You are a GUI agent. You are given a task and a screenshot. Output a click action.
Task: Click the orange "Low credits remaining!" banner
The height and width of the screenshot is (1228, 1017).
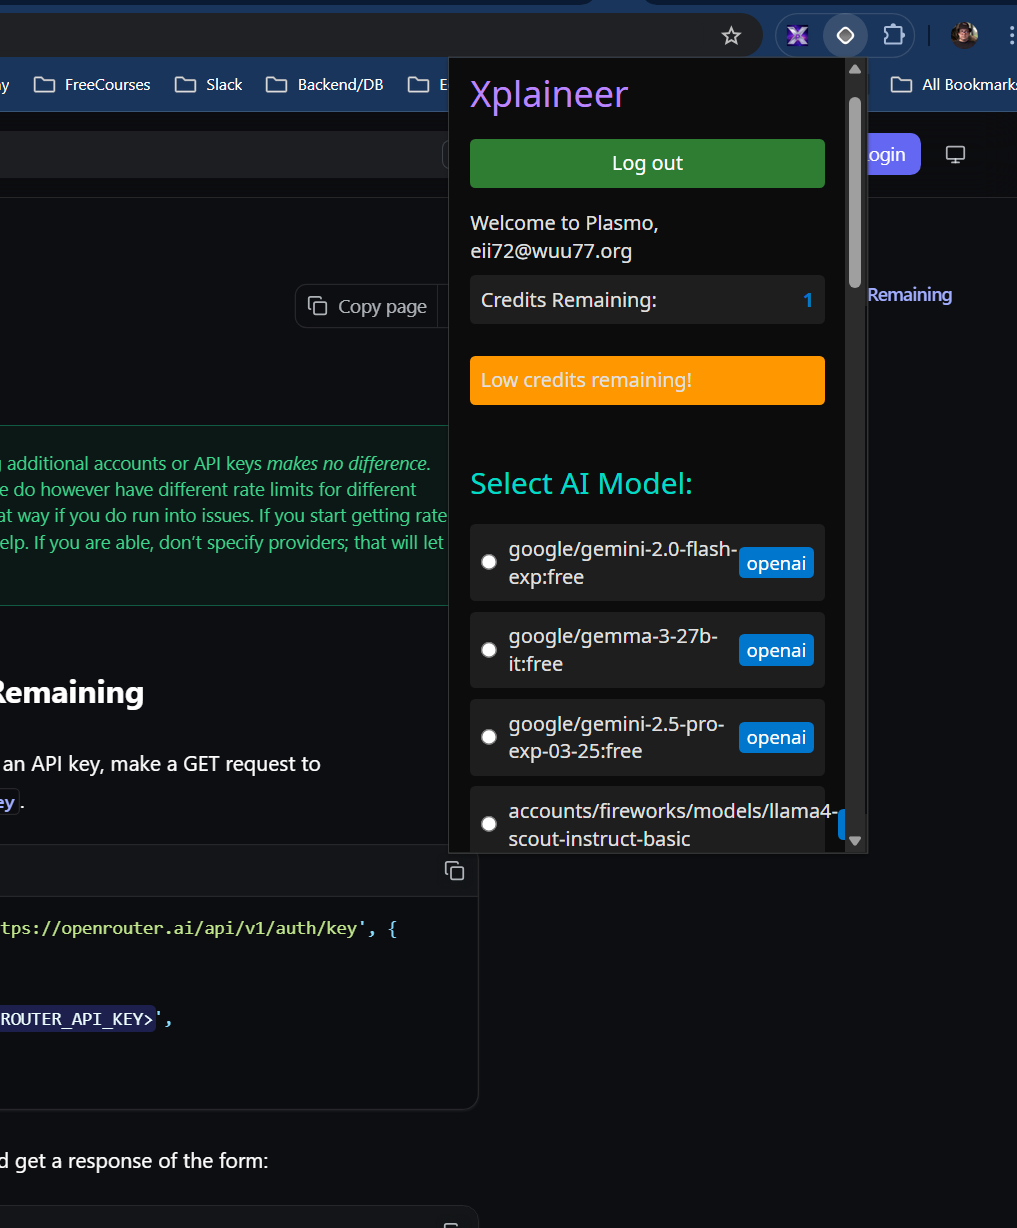[x=647, y=380]
